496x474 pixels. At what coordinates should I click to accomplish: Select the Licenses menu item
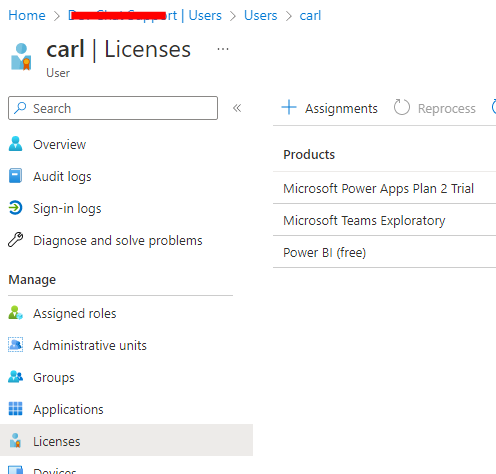tap(126, 440)
